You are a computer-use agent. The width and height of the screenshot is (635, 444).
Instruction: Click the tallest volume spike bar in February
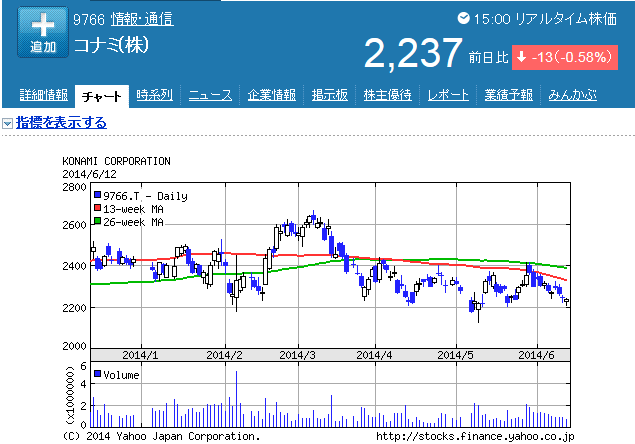click(236, 399)
